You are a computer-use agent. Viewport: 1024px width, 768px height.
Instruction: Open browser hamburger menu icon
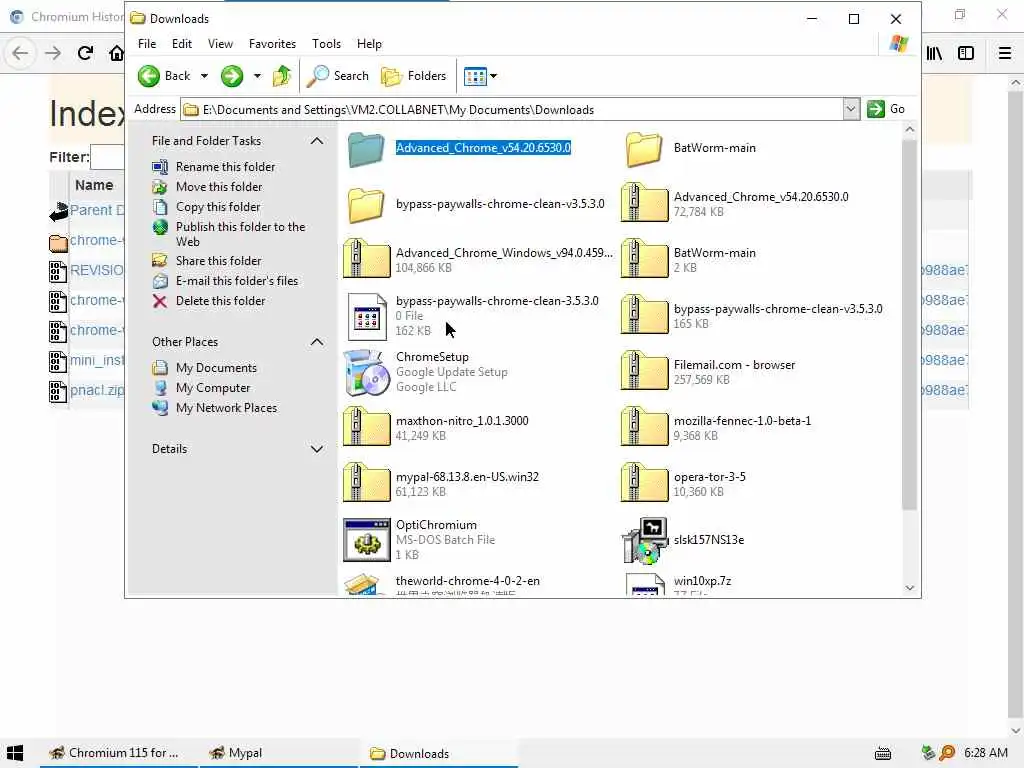[1005, 53]
